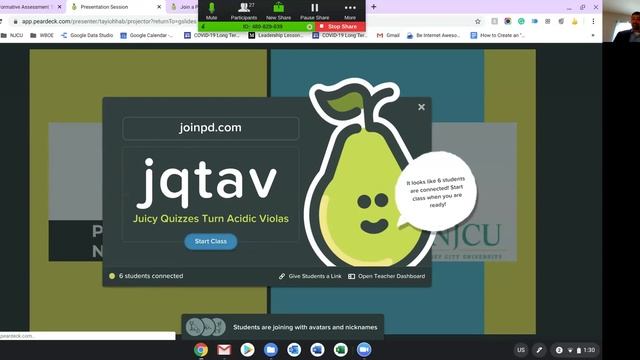This screenshot has width=640, height=360.
Task: Start a New Share in Zoom
Action: point(278,11)
